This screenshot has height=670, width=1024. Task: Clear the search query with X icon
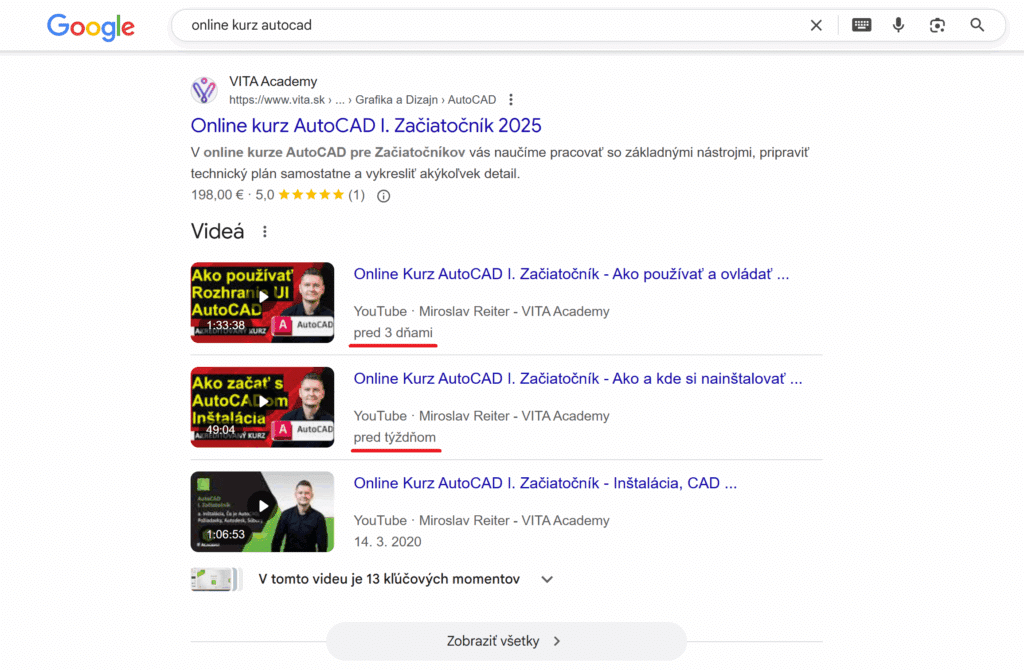[816, 25]
